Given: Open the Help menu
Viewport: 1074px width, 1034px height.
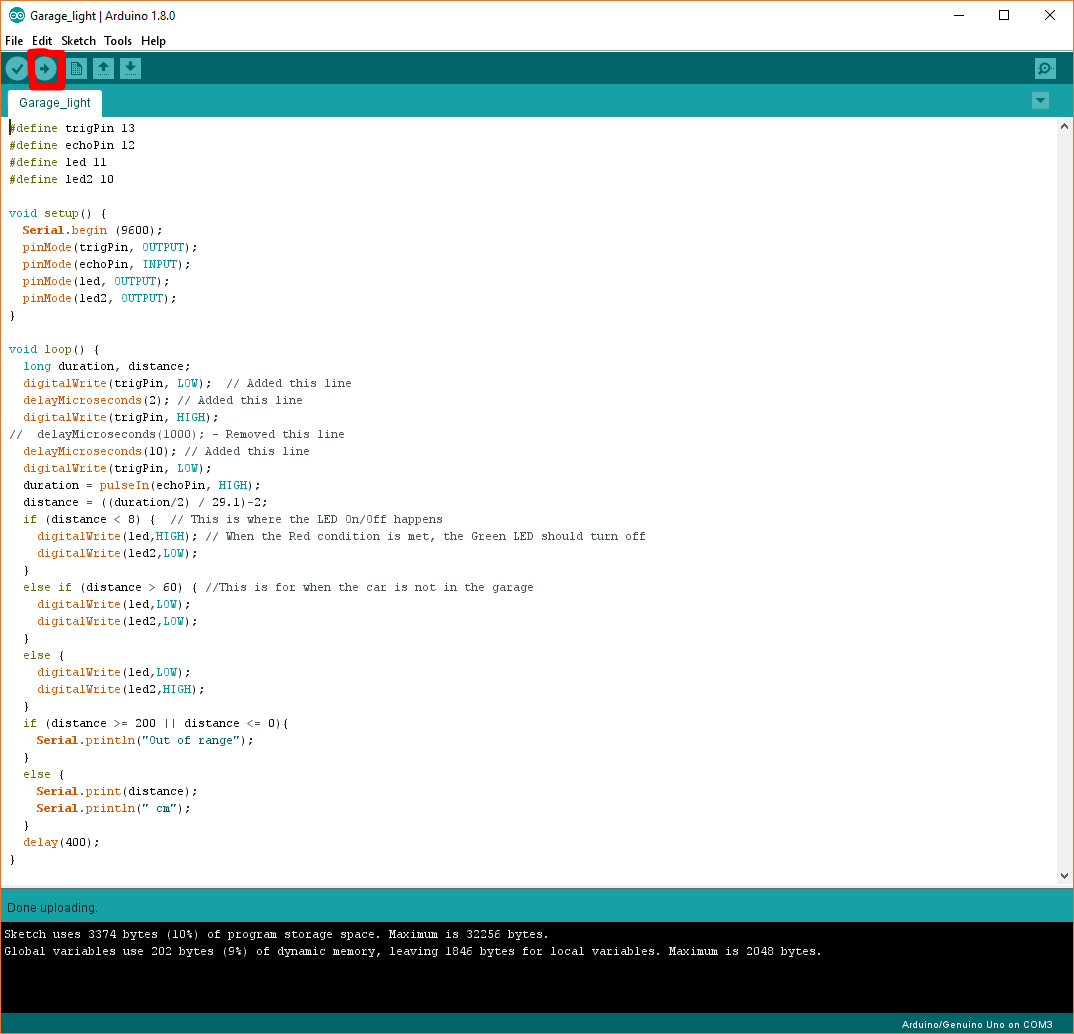Looking at the screenshot, I should 153,41.
